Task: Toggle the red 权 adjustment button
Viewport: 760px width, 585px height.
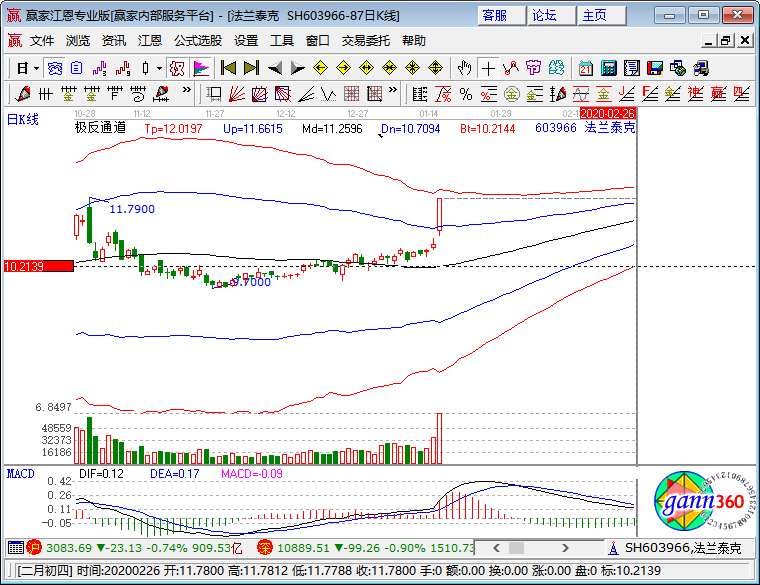Action: [x=177, y=68]
